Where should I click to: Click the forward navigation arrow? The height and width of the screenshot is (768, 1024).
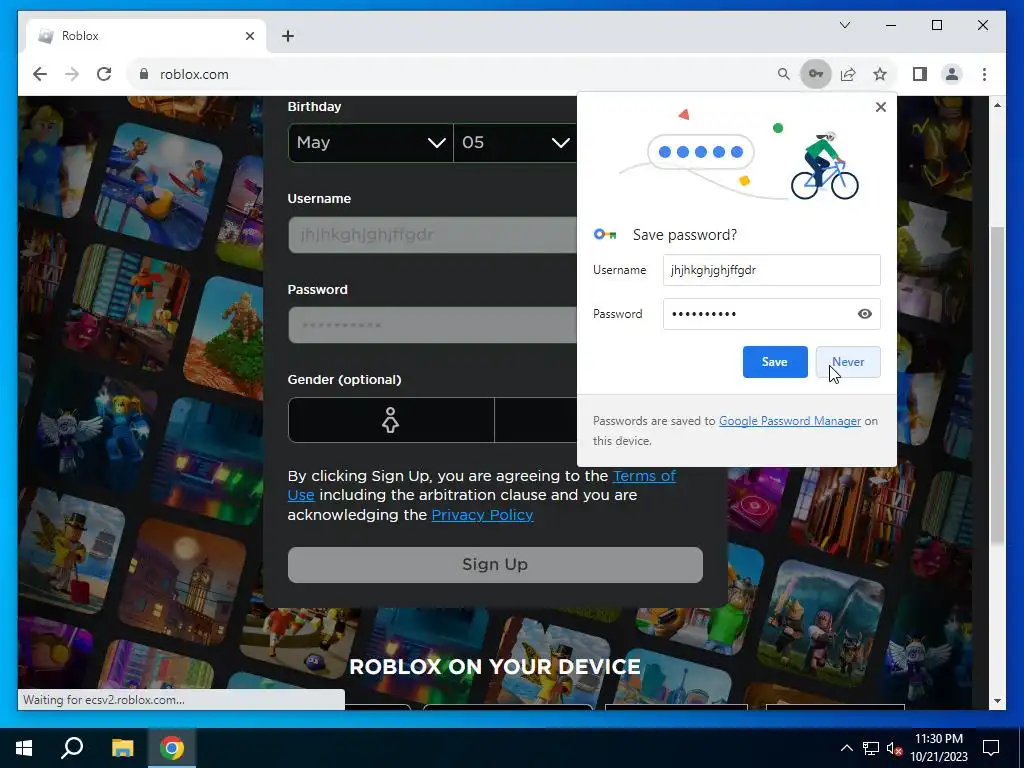(72, 74)
